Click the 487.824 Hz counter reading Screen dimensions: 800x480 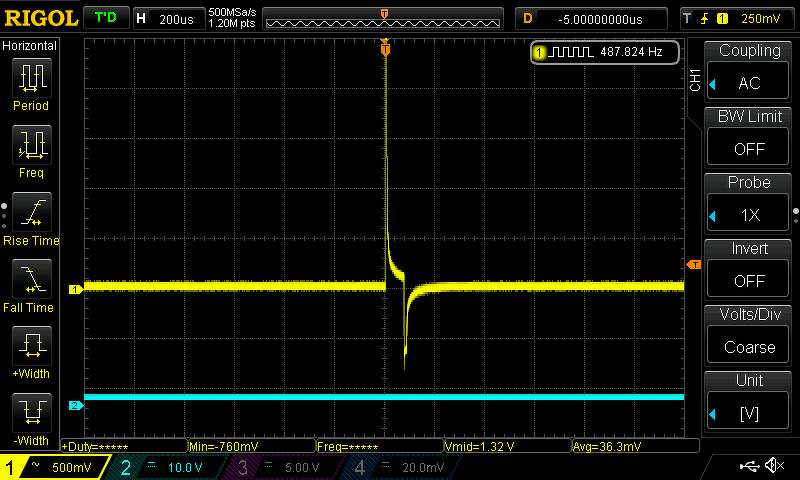pos(631,52)
